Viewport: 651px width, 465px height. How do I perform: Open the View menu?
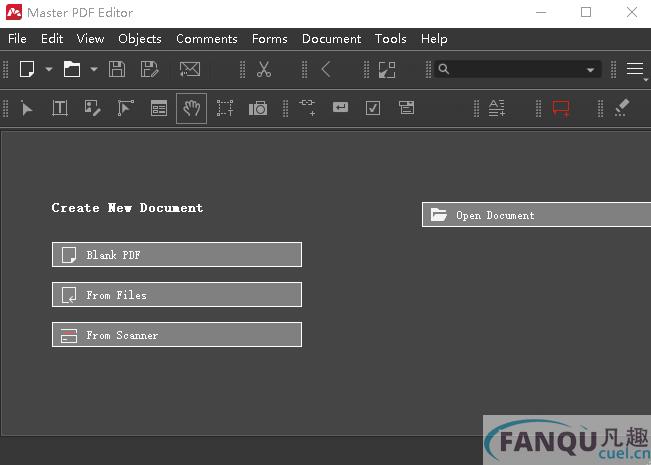pos(90,39)
